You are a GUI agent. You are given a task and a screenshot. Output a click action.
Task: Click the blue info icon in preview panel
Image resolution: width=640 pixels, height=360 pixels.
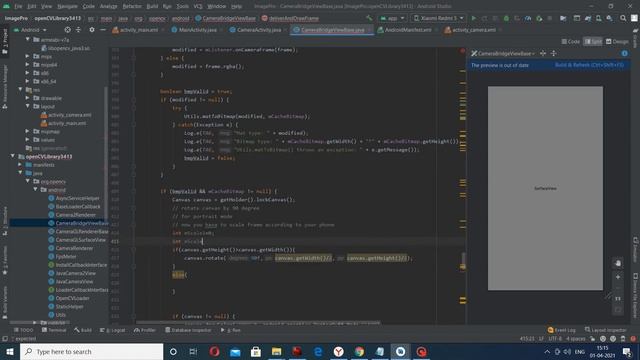[624, 53]
